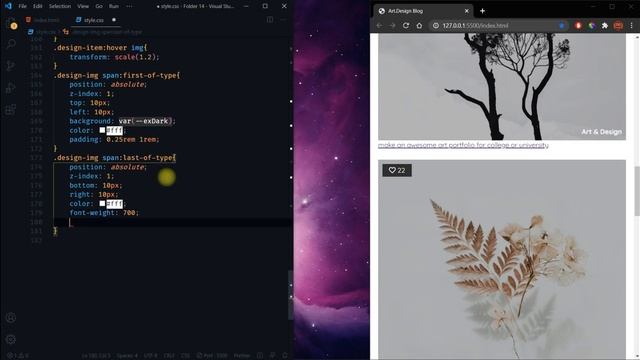Open the Extensions view
The height and width of the screenshot is (360, 640).
point(11,109)
